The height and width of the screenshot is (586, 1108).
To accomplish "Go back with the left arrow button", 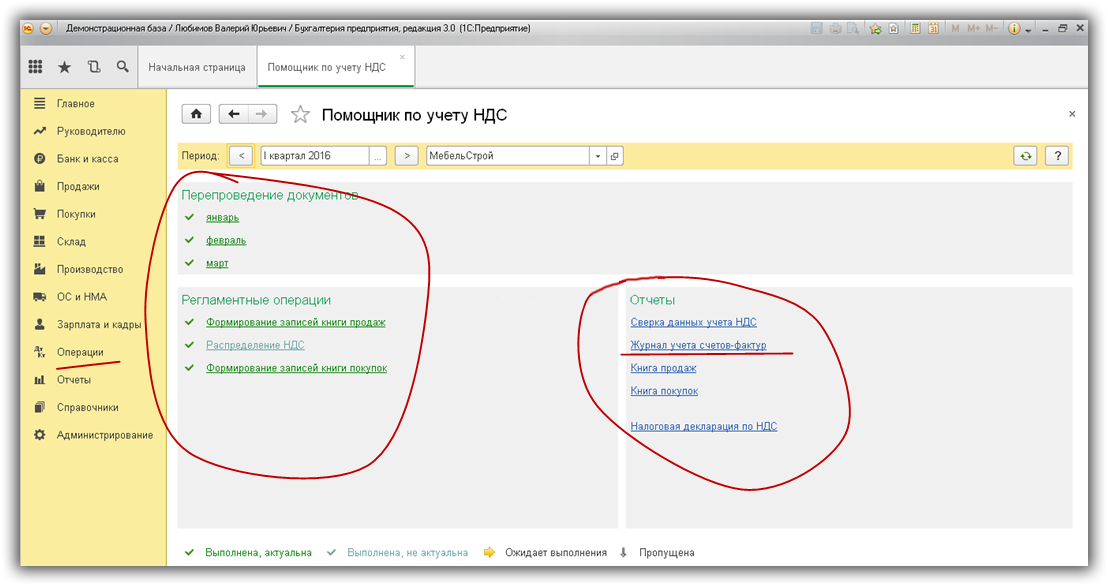I will click(x=233, y=114).
